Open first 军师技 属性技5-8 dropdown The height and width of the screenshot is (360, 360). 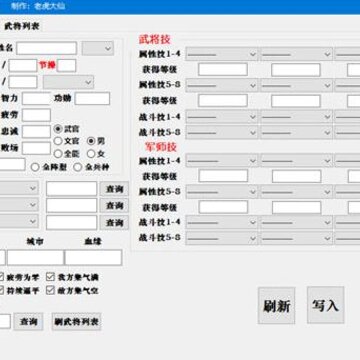tap(222, 192)
